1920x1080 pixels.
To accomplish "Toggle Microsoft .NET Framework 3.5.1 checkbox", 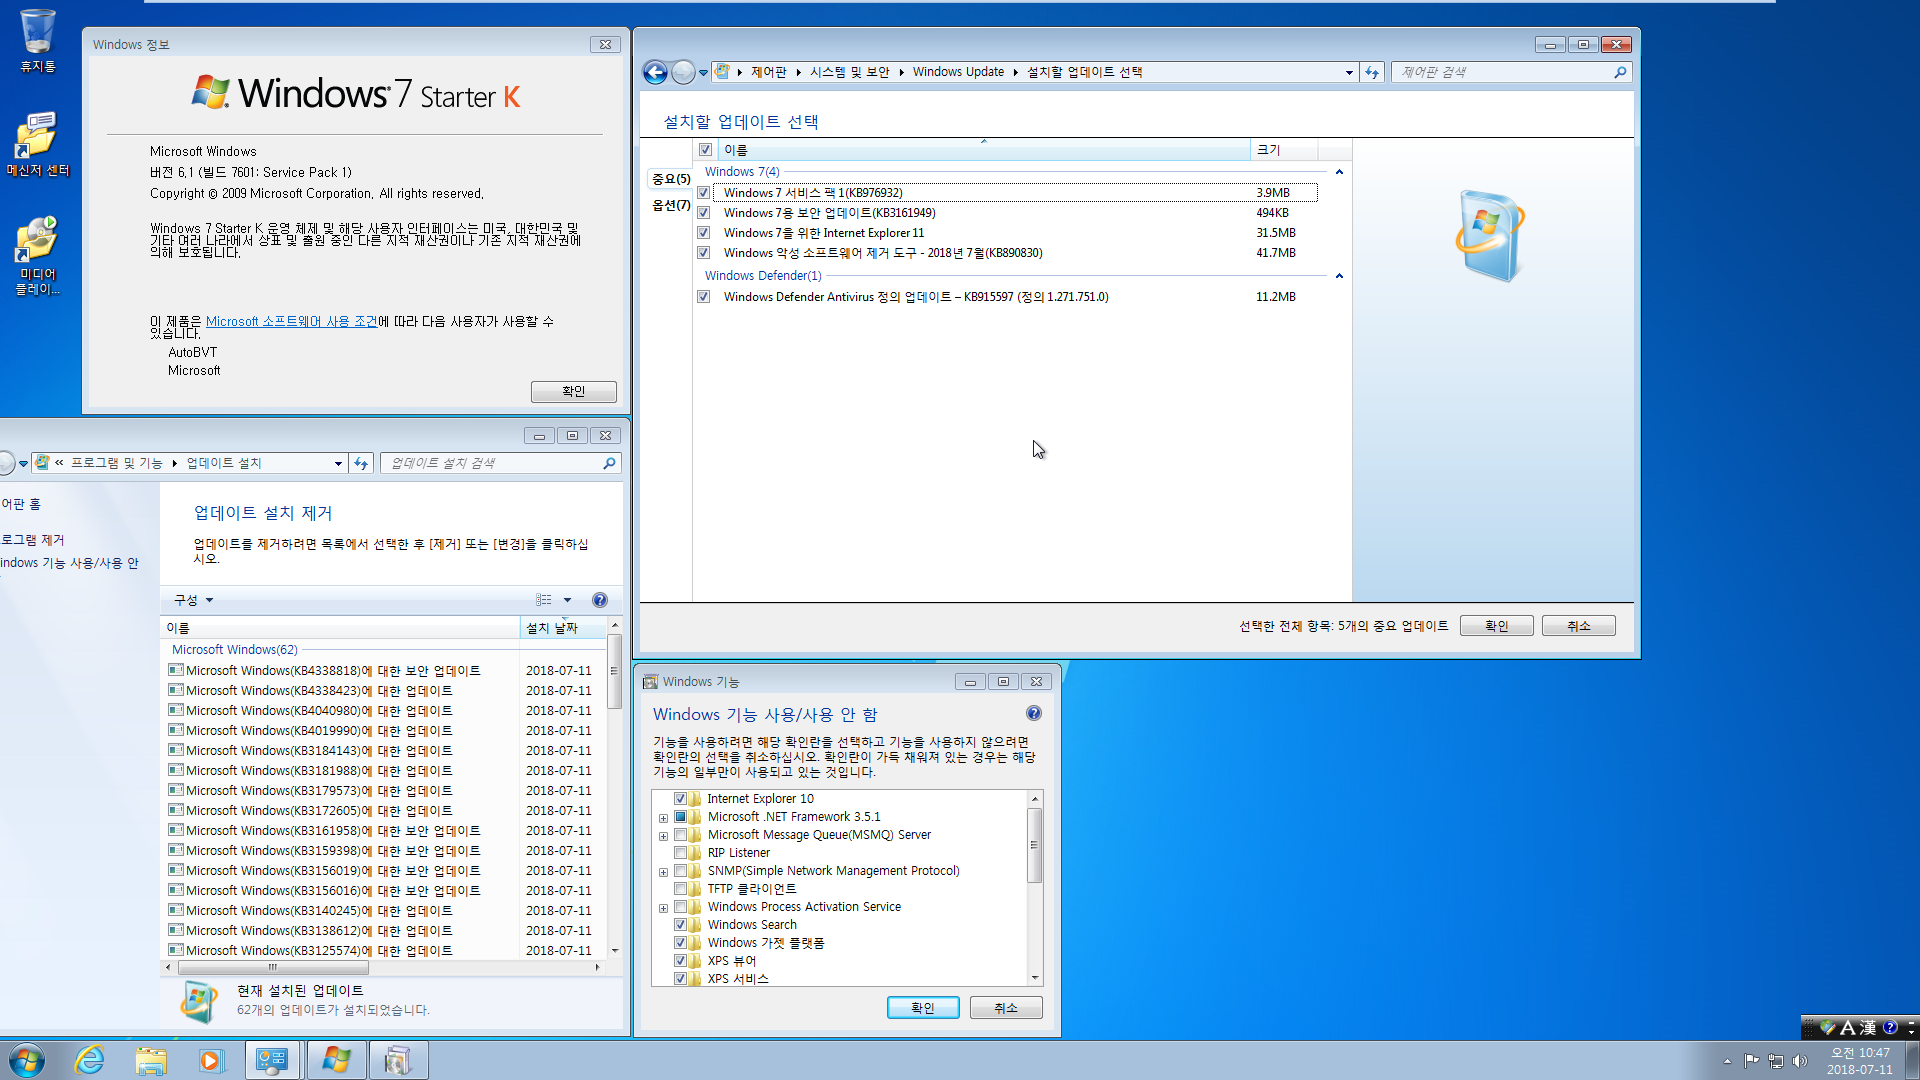I will tap(680, 817).
